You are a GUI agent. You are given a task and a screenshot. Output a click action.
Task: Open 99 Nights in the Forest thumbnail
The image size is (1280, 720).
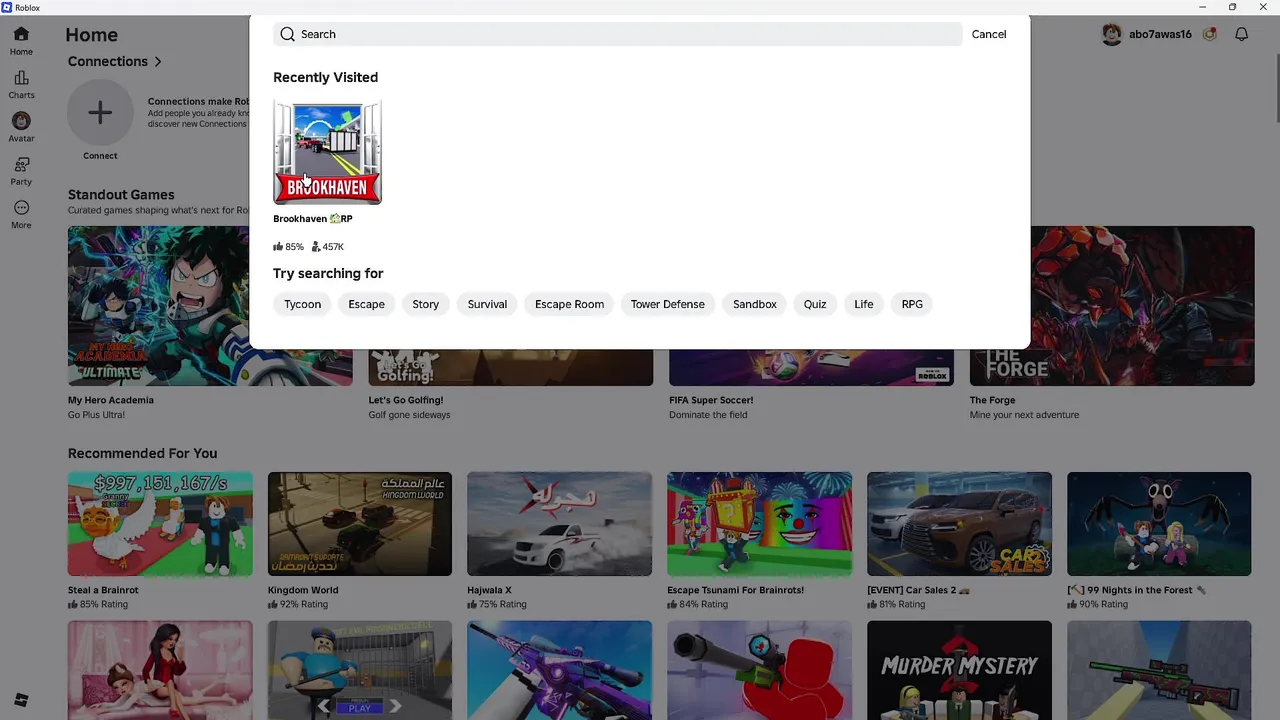(x=1159, y=524)
